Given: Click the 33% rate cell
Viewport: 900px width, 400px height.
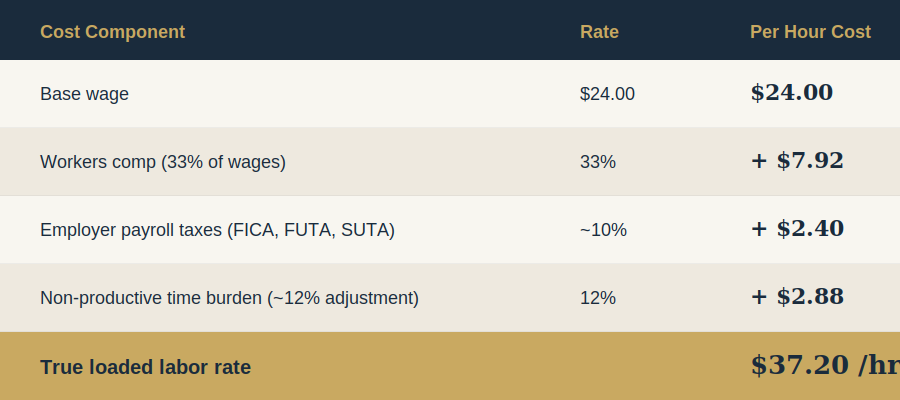Looking at the screenshot, I should coord(597,162).
